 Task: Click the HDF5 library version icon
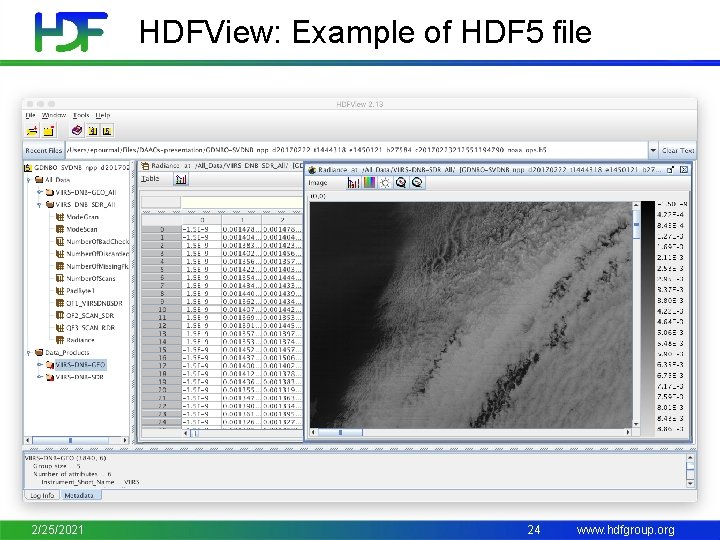click(107, 131)
